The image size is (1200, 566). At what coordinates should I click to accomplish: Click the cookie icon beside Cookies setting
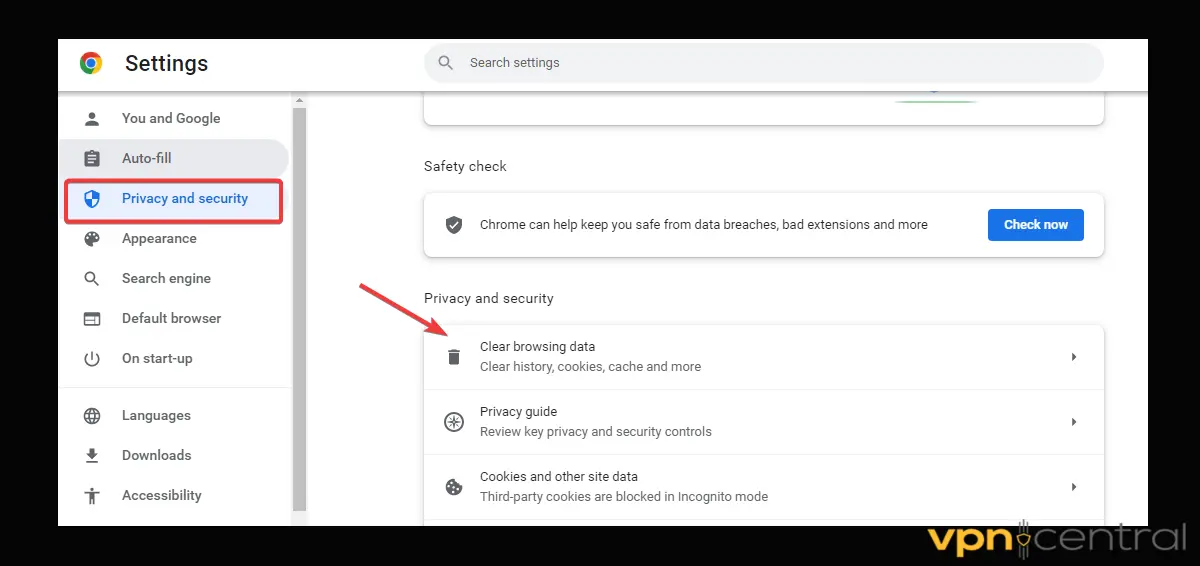point(454,487)
